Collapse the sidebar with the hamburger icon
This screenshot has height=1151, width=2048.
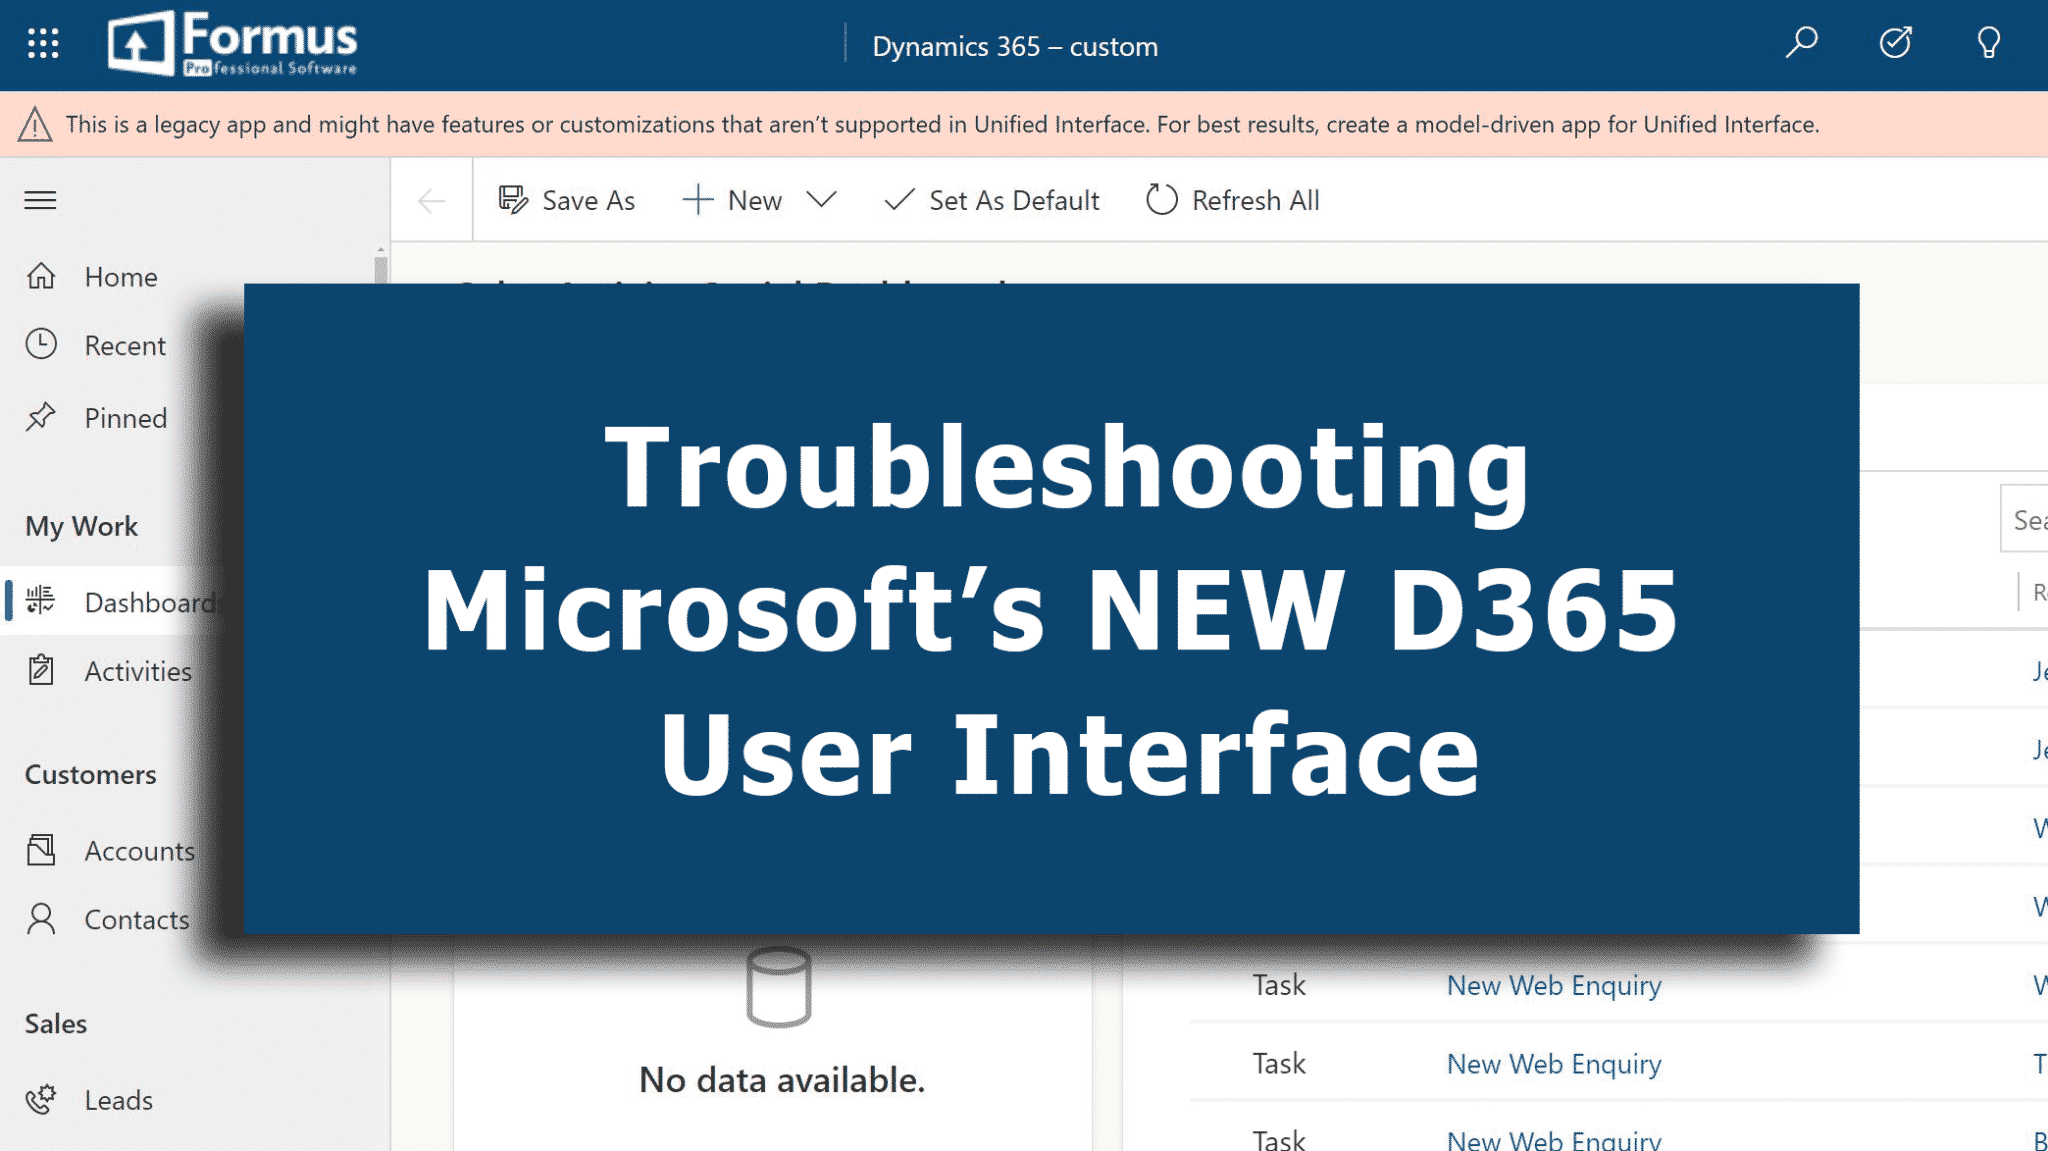40,200
